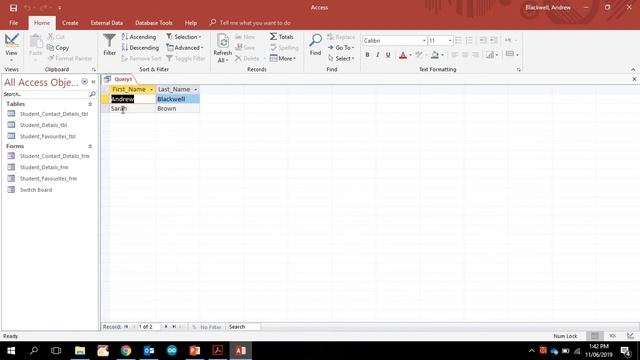
Task: Open the font name Calibri combo box
Action: [x=394, y=40]
